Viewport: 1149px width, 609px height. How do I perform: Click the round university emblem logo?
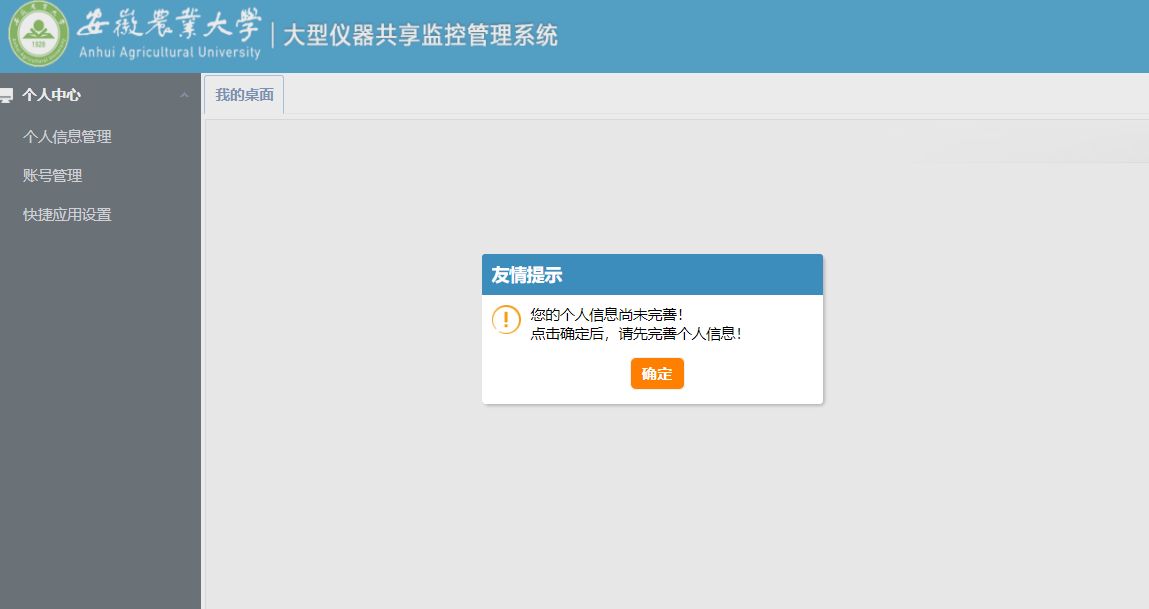click(39, 36)
